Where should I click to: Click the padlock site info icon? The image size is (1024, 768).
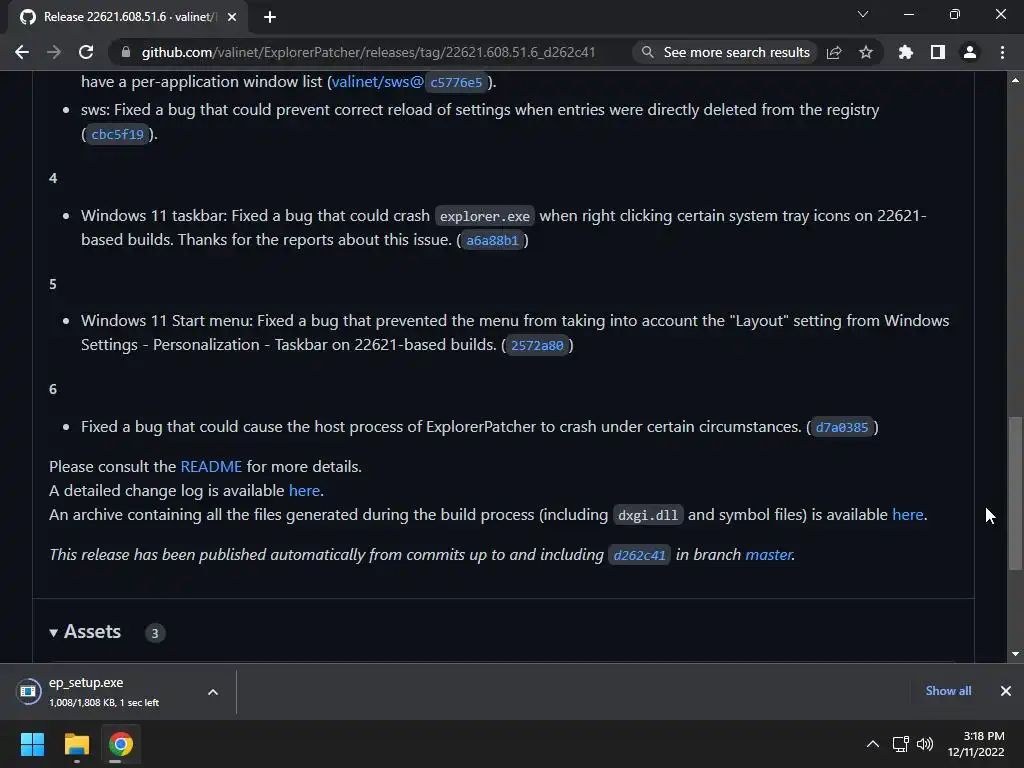point(126,52)
